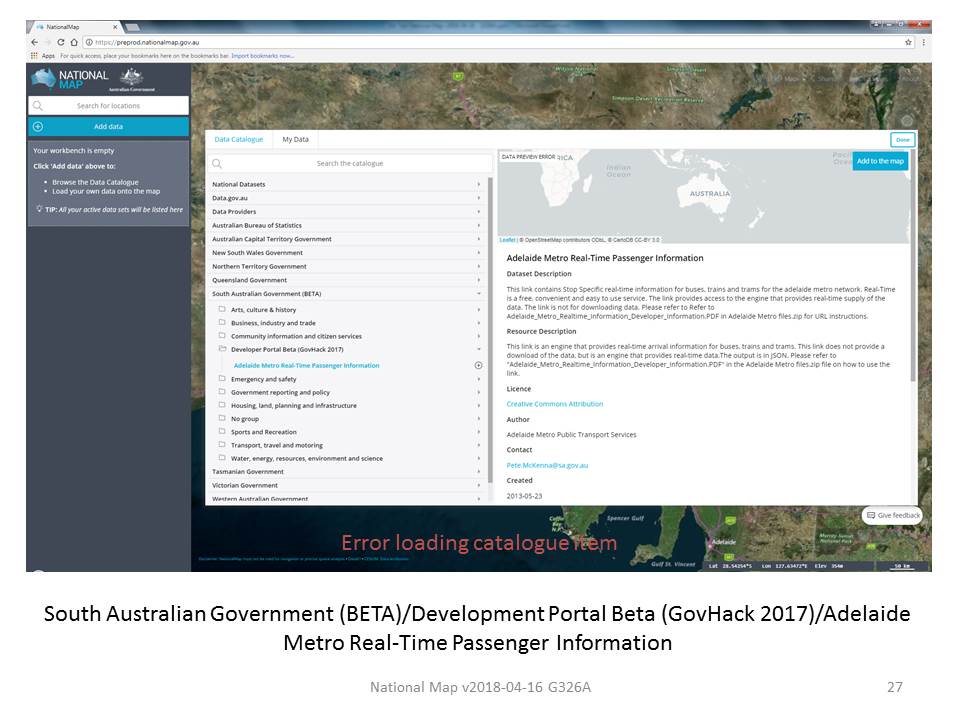Open the Chrome menu dots
The width and height of the screenshot is (960, 720).
(x=923, y=42)
